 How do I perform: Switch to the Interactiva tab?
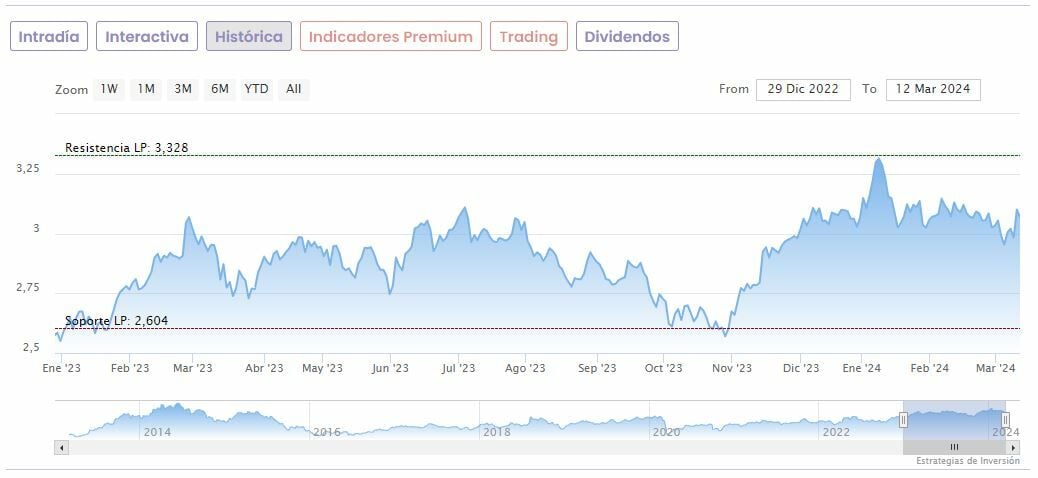tap(147, 36)
